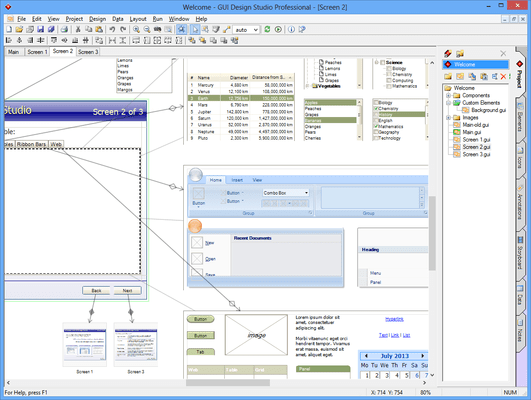Screen dimensions: 531x400
Task: Toggle the Biology checkbox under Science tree
Action: coord(389,68)
